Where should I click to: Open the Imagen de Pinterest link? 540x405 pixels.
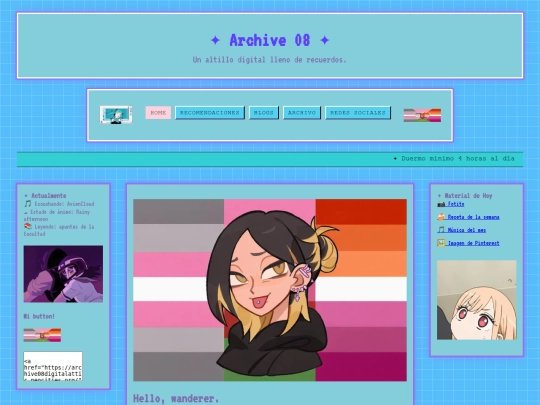473,243
